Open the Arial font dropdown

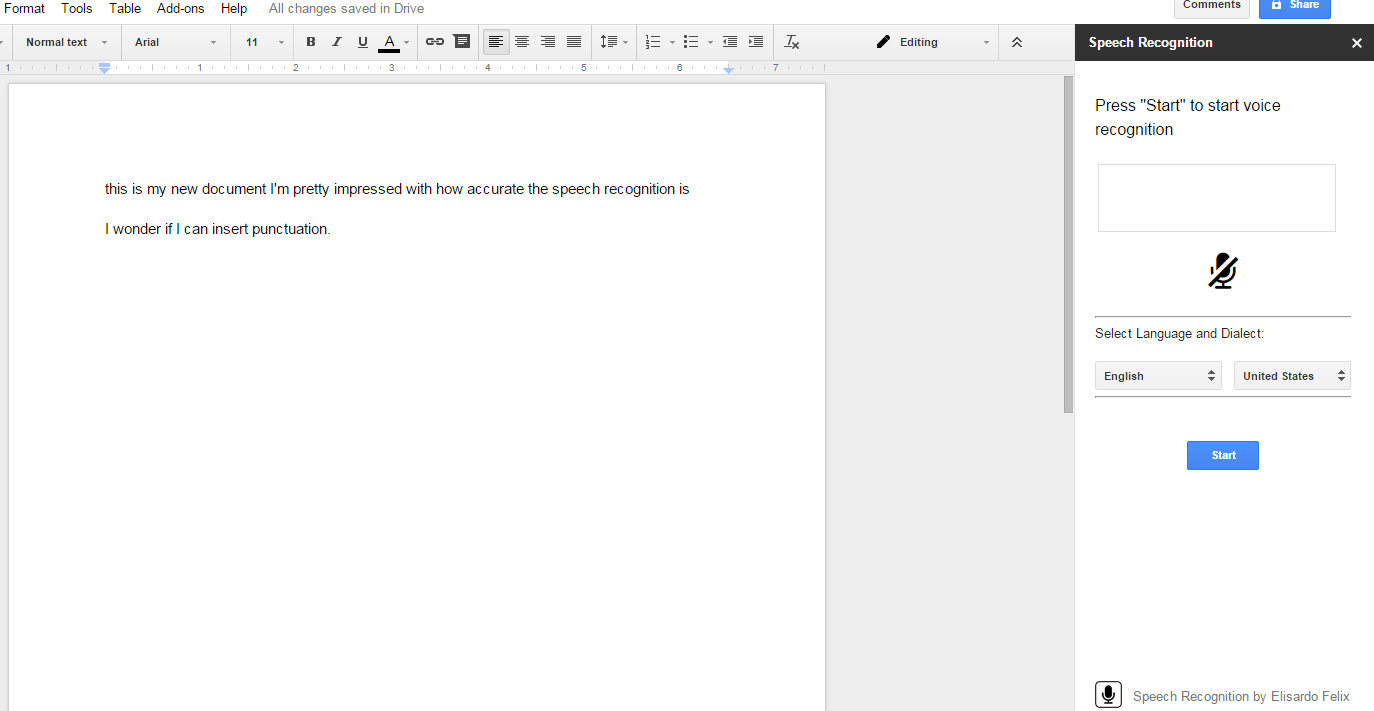[176, 42]
